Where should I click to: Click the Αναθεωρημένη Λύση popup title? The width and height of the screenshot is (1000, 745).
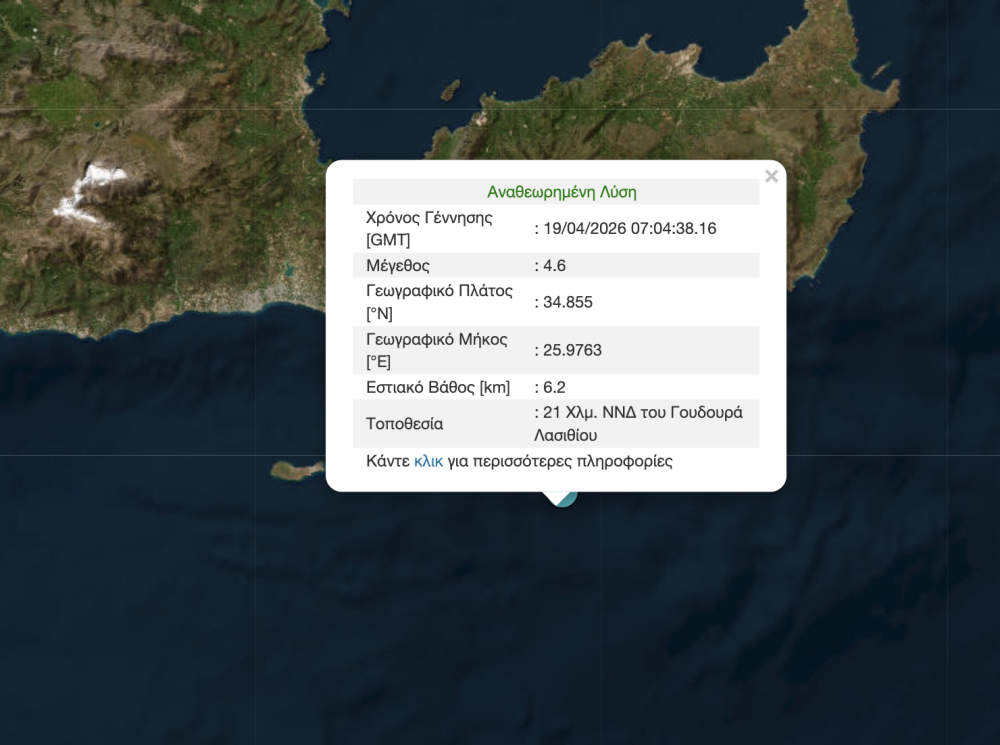[x=563, y=191]
